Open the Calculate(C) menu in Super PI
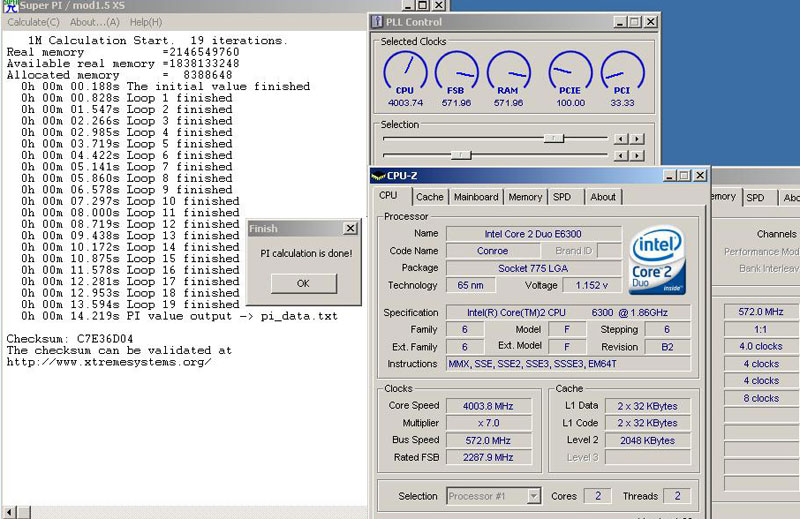The width and height of the screenshot is (800, 519). [33, 22]
